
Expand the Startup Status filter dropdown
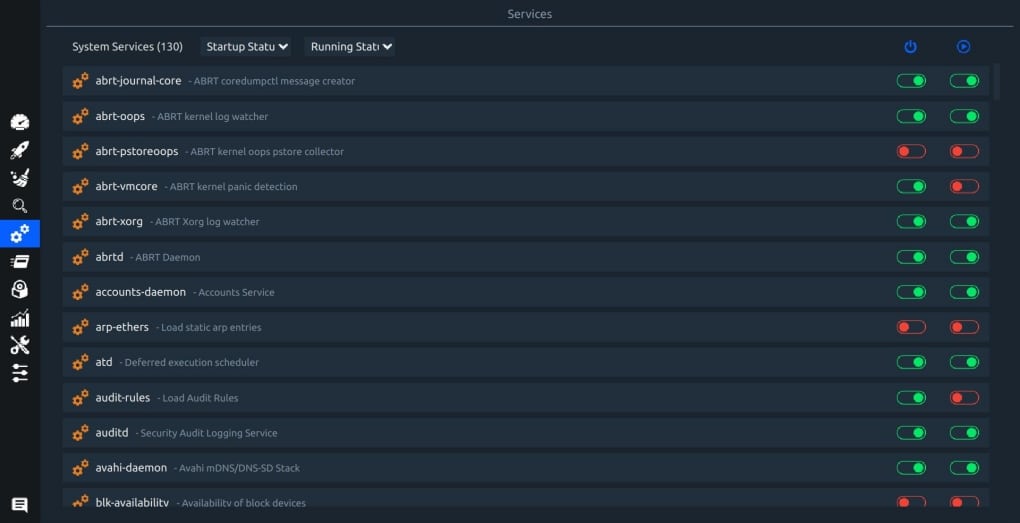(x=246, y=47)
